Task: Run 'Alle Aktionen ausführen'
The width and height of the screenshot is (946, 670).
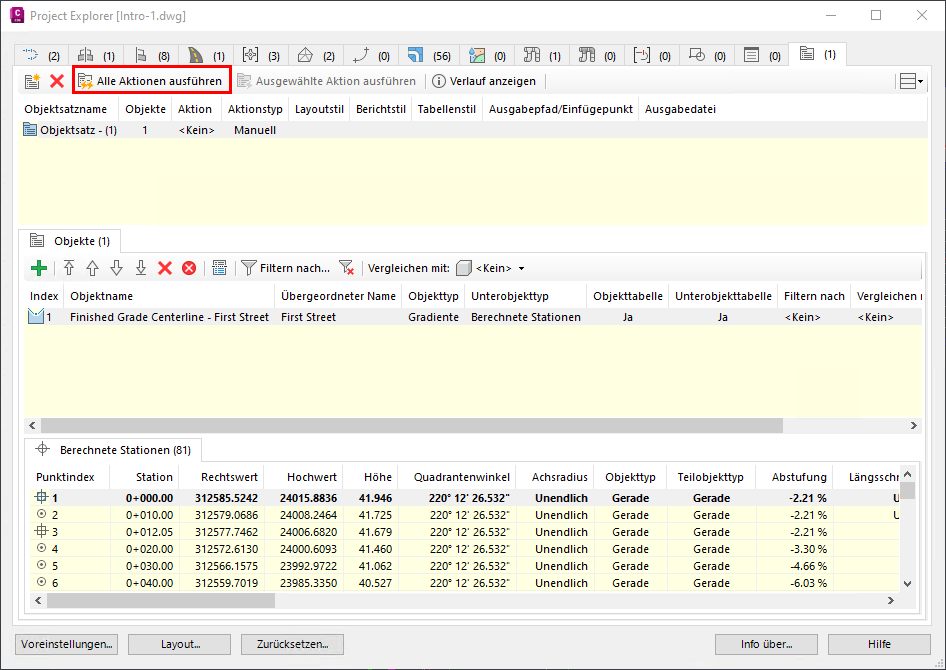Action: point(151,81)
